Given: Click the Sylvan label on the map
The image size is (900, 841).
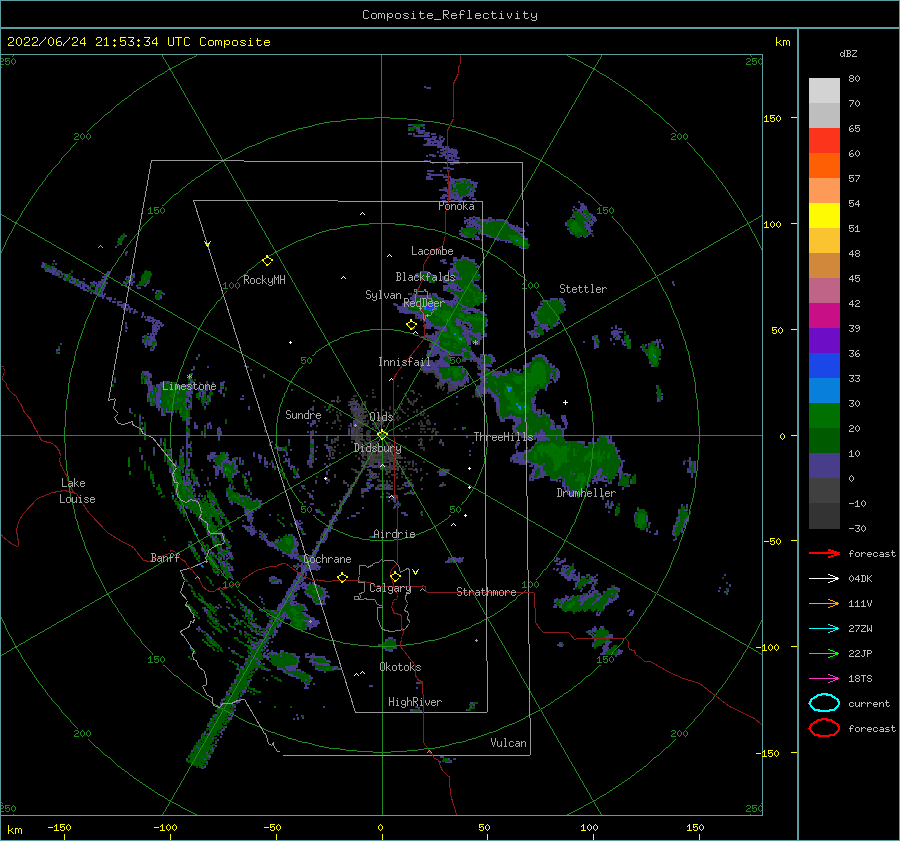Looking at the screenshot, I should click(383, 295).
